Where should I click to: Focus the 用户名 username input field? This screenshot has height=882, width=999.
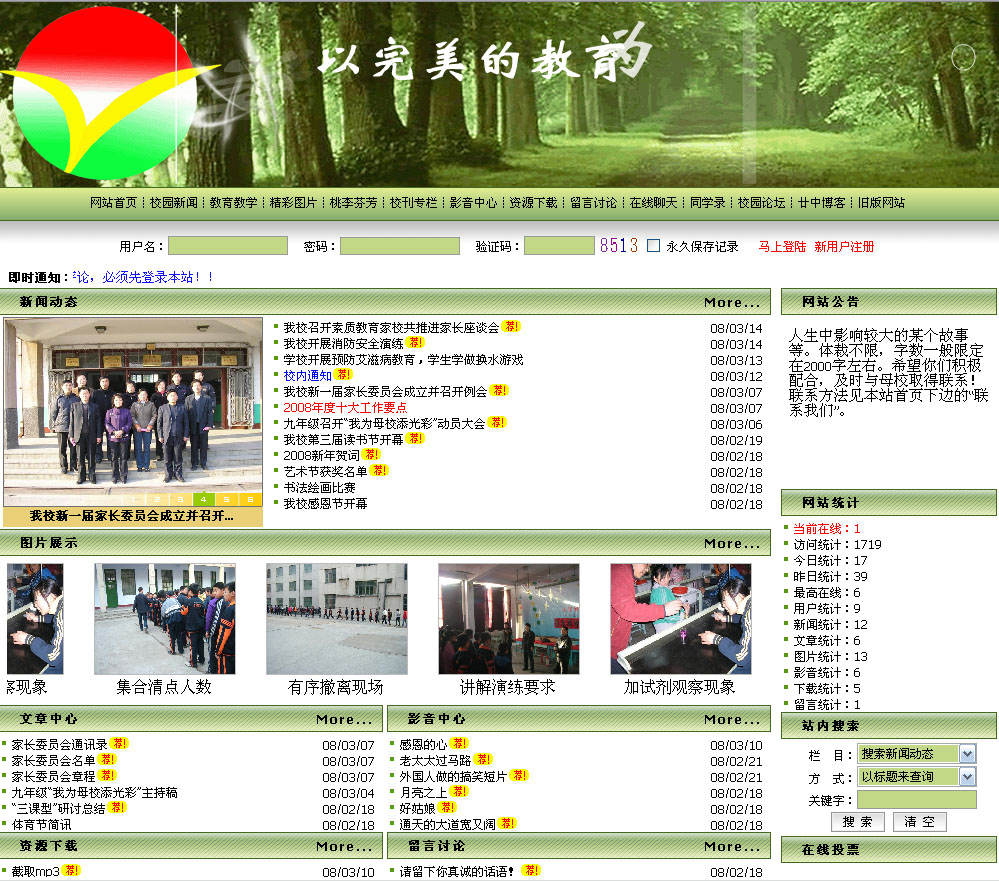(x=228, y=246)
